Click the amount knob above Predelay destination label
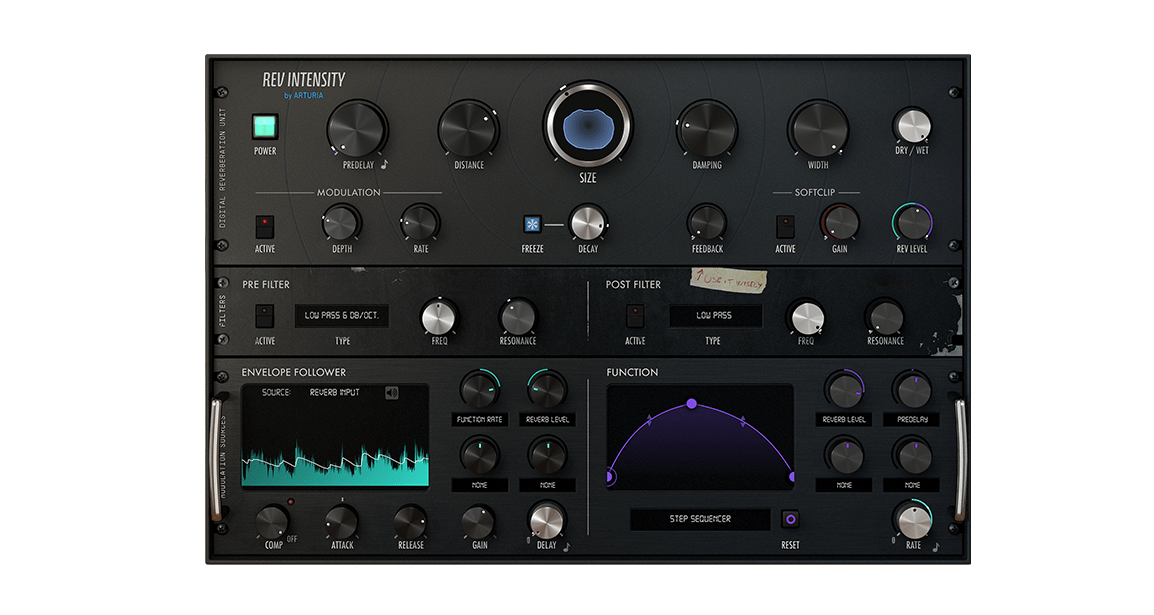 tap(913, 390)
